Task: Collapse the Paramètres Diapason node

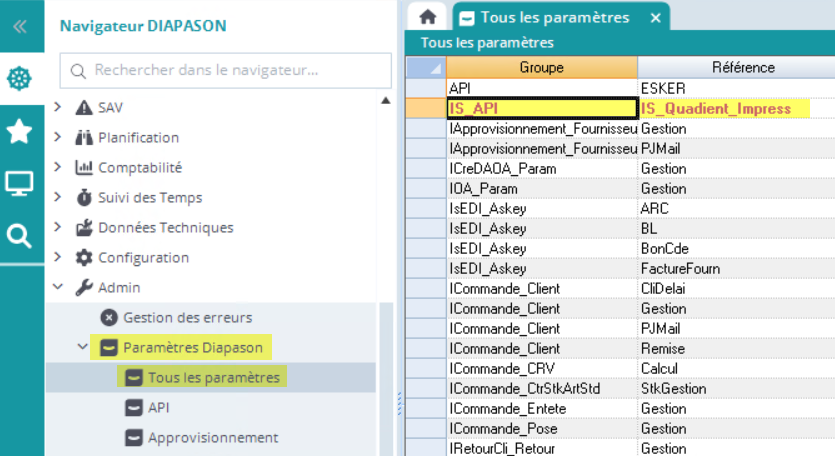Action: (83, 347)
